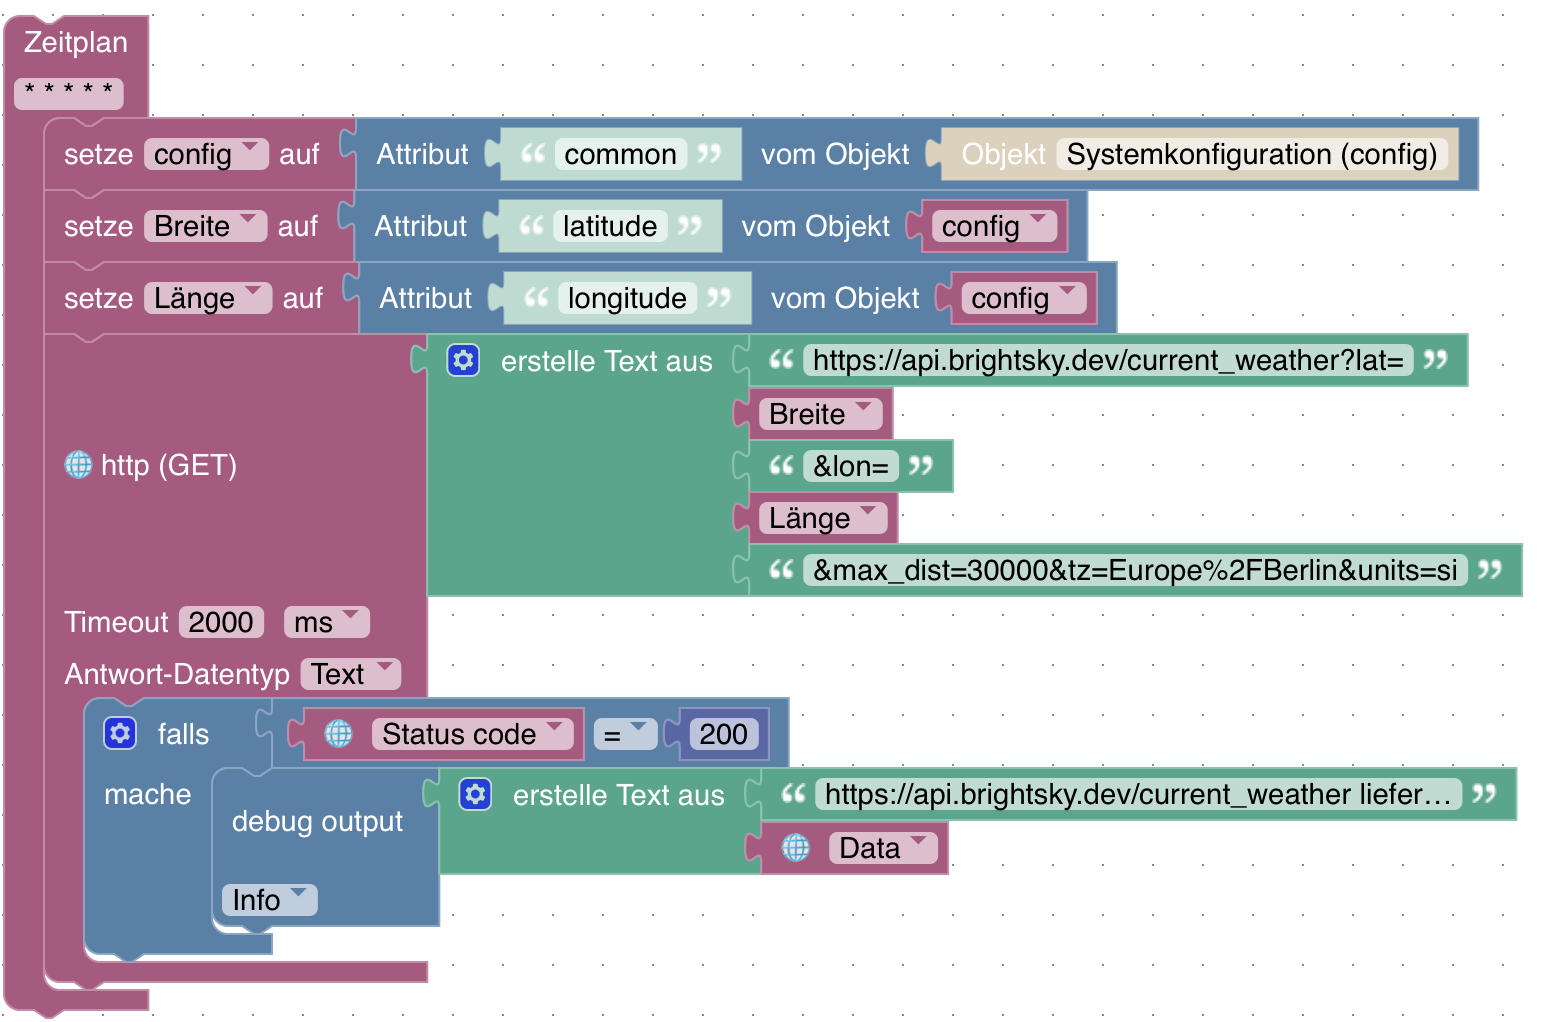
Task: Open the 'ms' timeout unit dropdown
Action: [327, 622]
